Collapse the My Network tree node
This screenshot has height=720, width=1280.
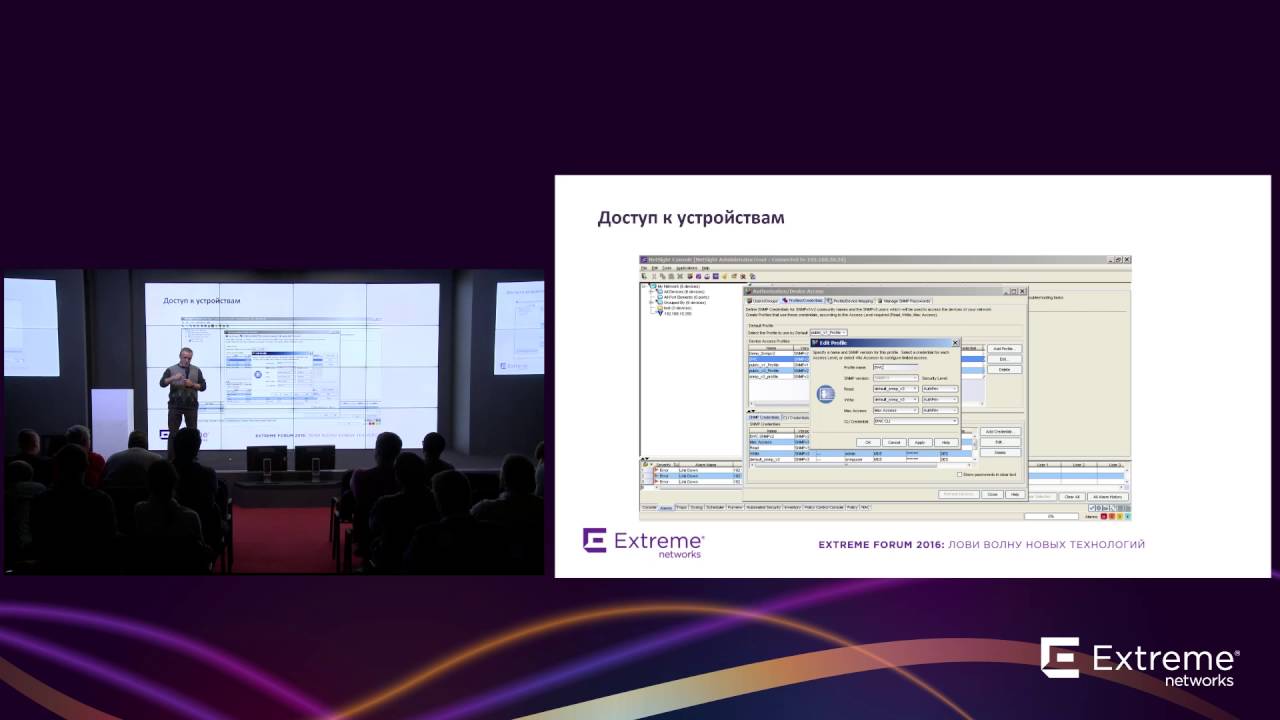click(644, 286)
